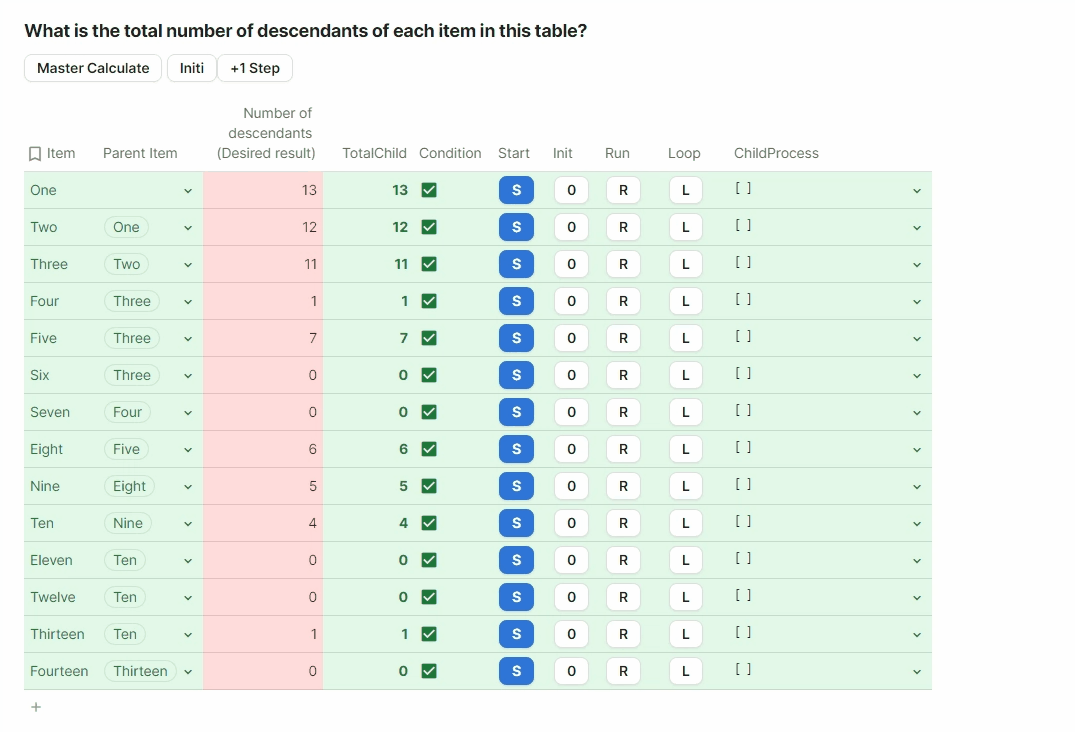Click the desired result cell for Eight
This screenshot has width=1075, height=732.
pyautogui.click(x=263, y=449)
